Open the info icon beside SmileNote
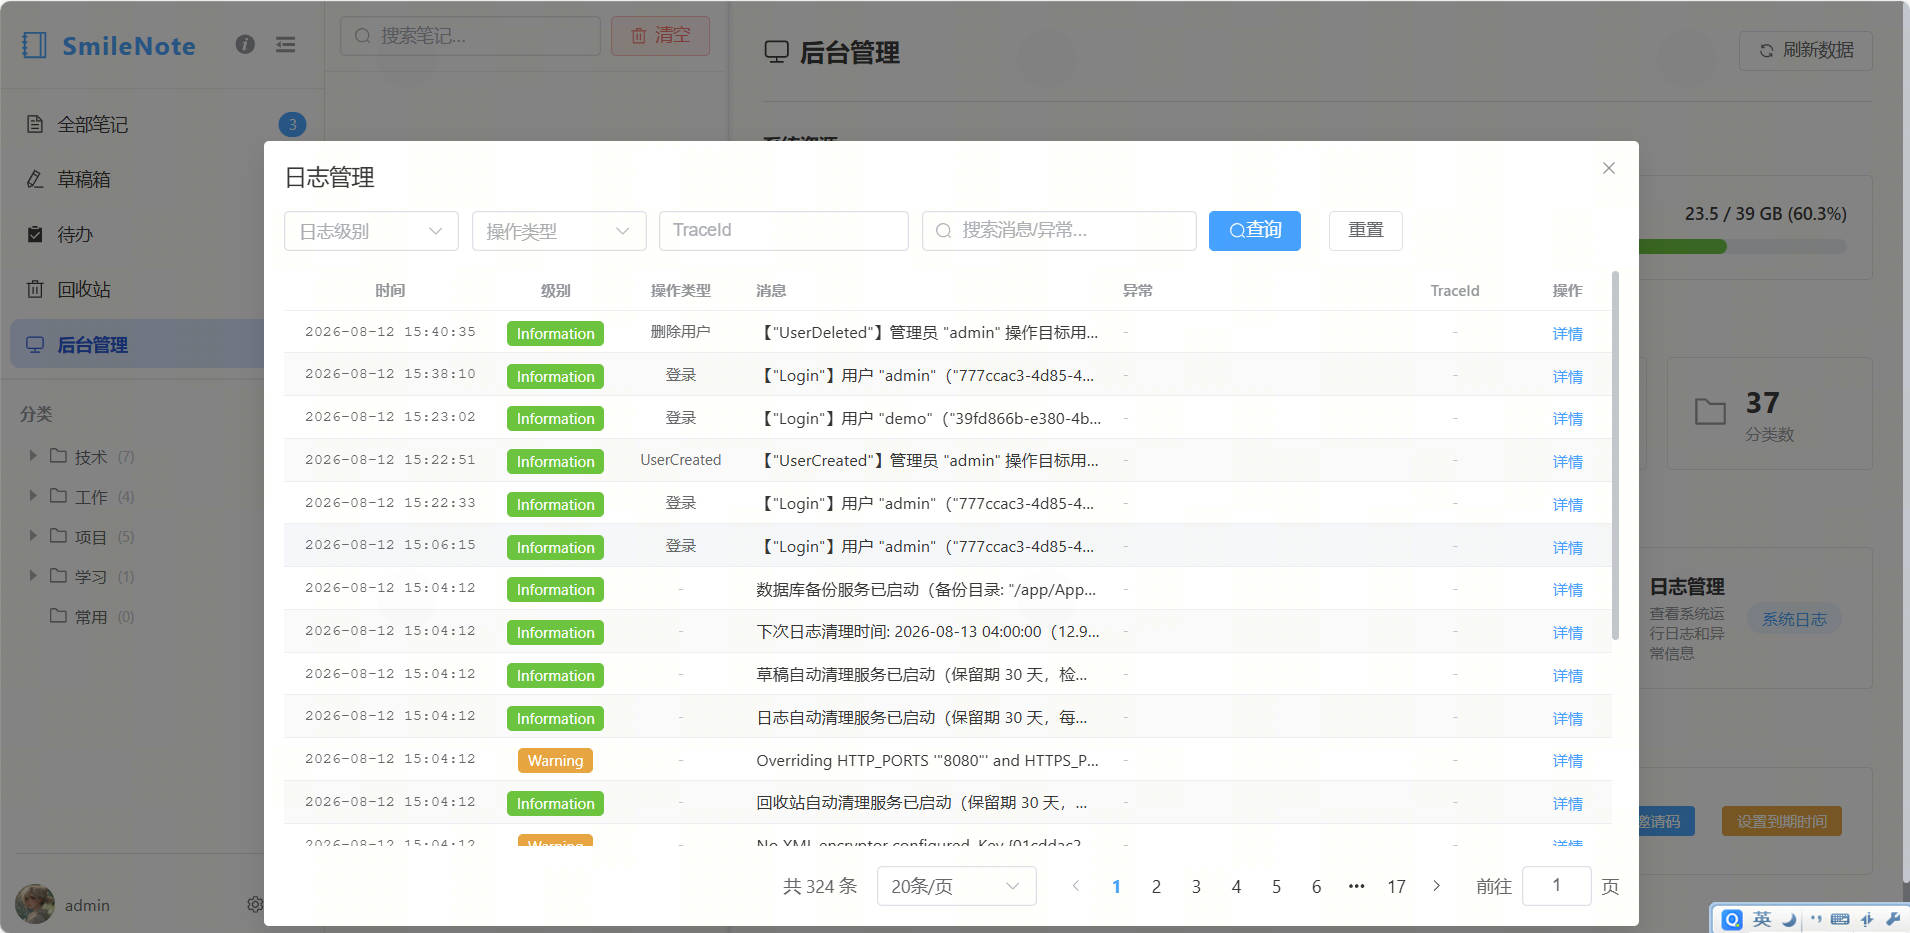The image size is (1910, 933). 245,44
